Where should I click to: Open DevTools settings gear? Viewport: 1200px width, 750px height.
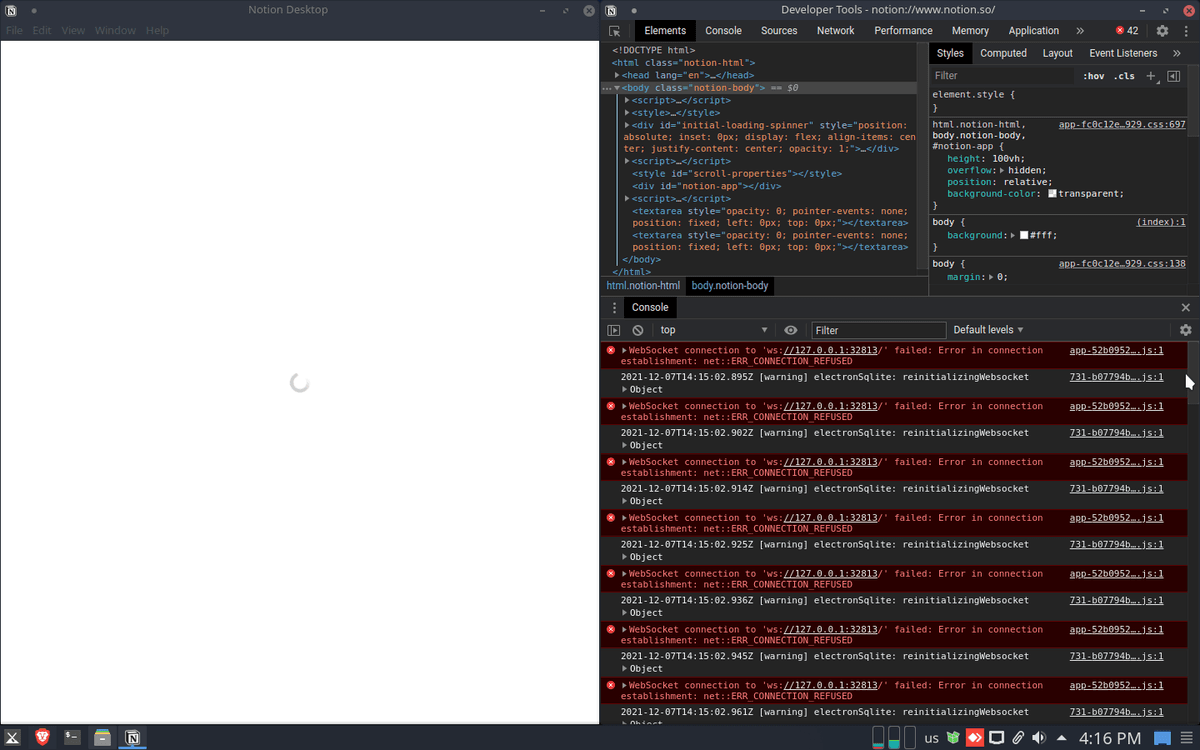1162,30
